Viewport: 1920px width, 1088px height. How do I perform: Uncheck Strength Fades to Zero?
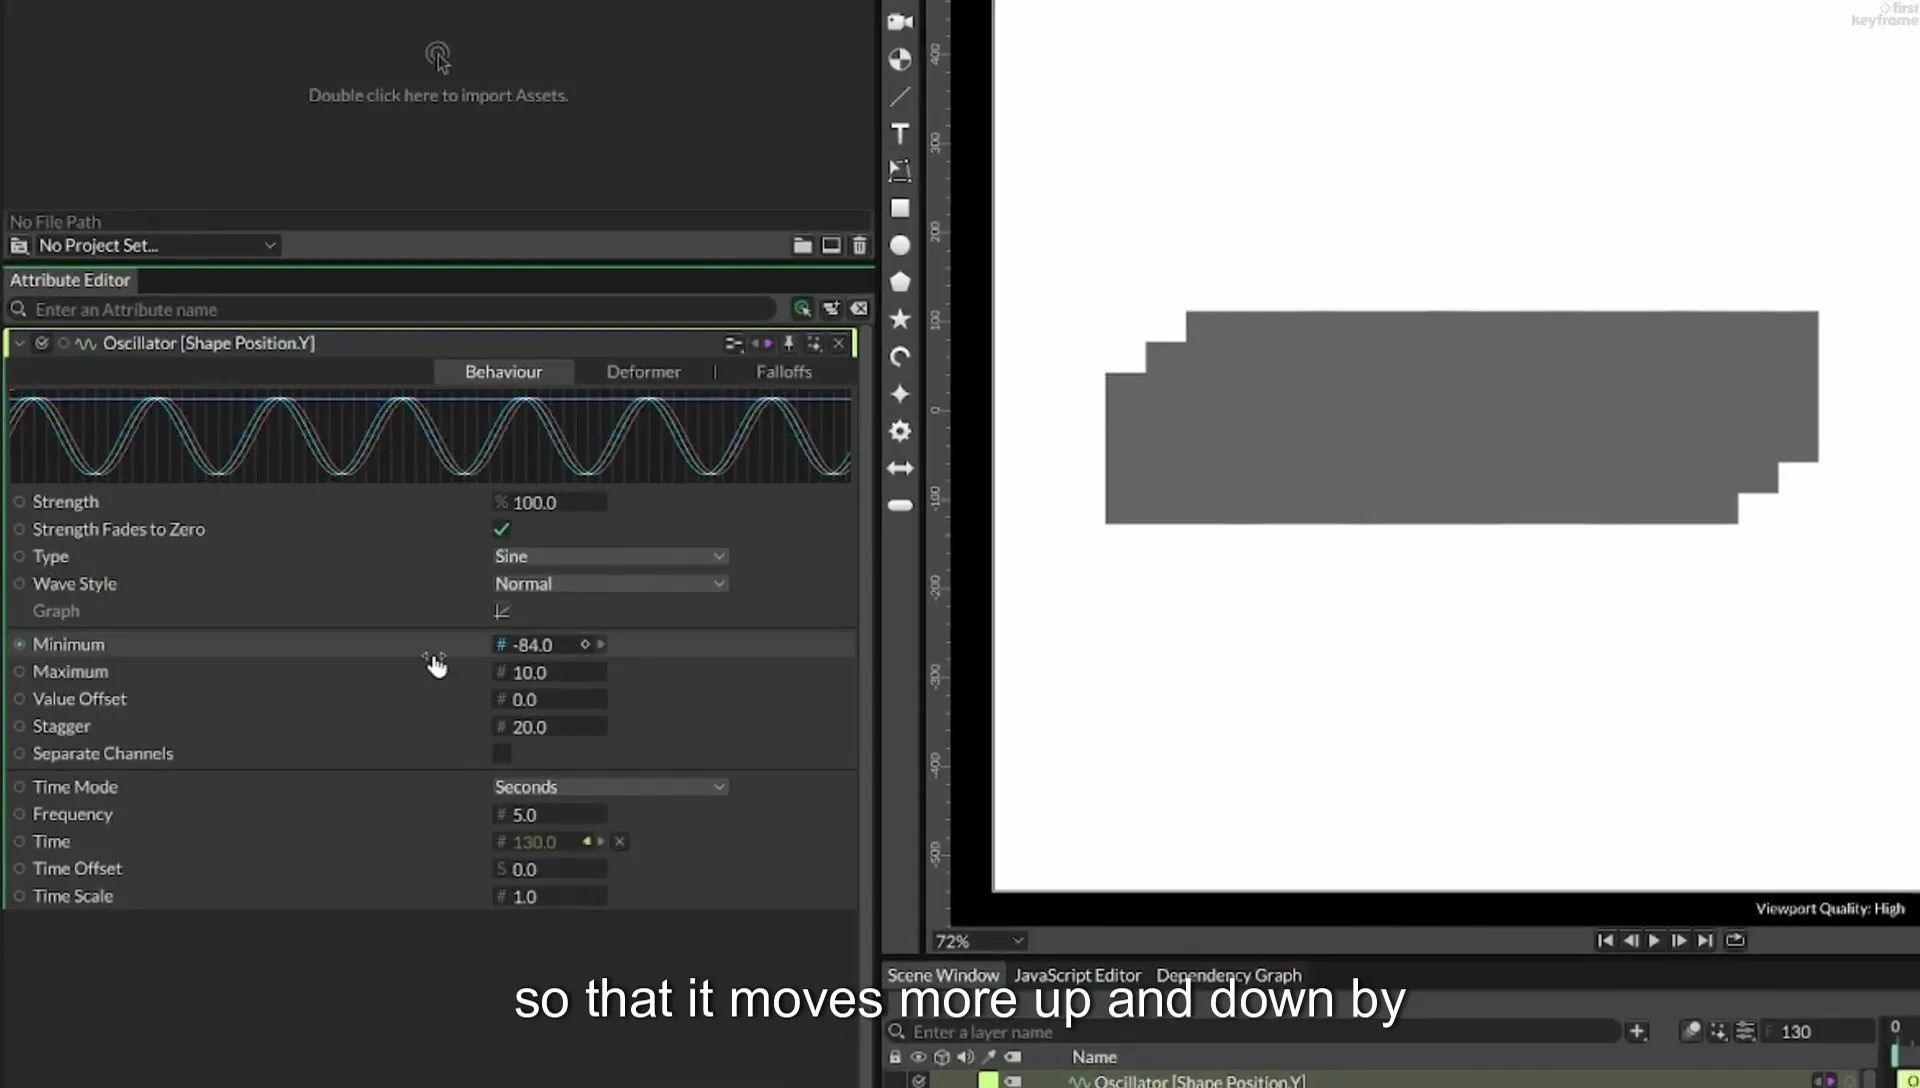pos(502,529)
